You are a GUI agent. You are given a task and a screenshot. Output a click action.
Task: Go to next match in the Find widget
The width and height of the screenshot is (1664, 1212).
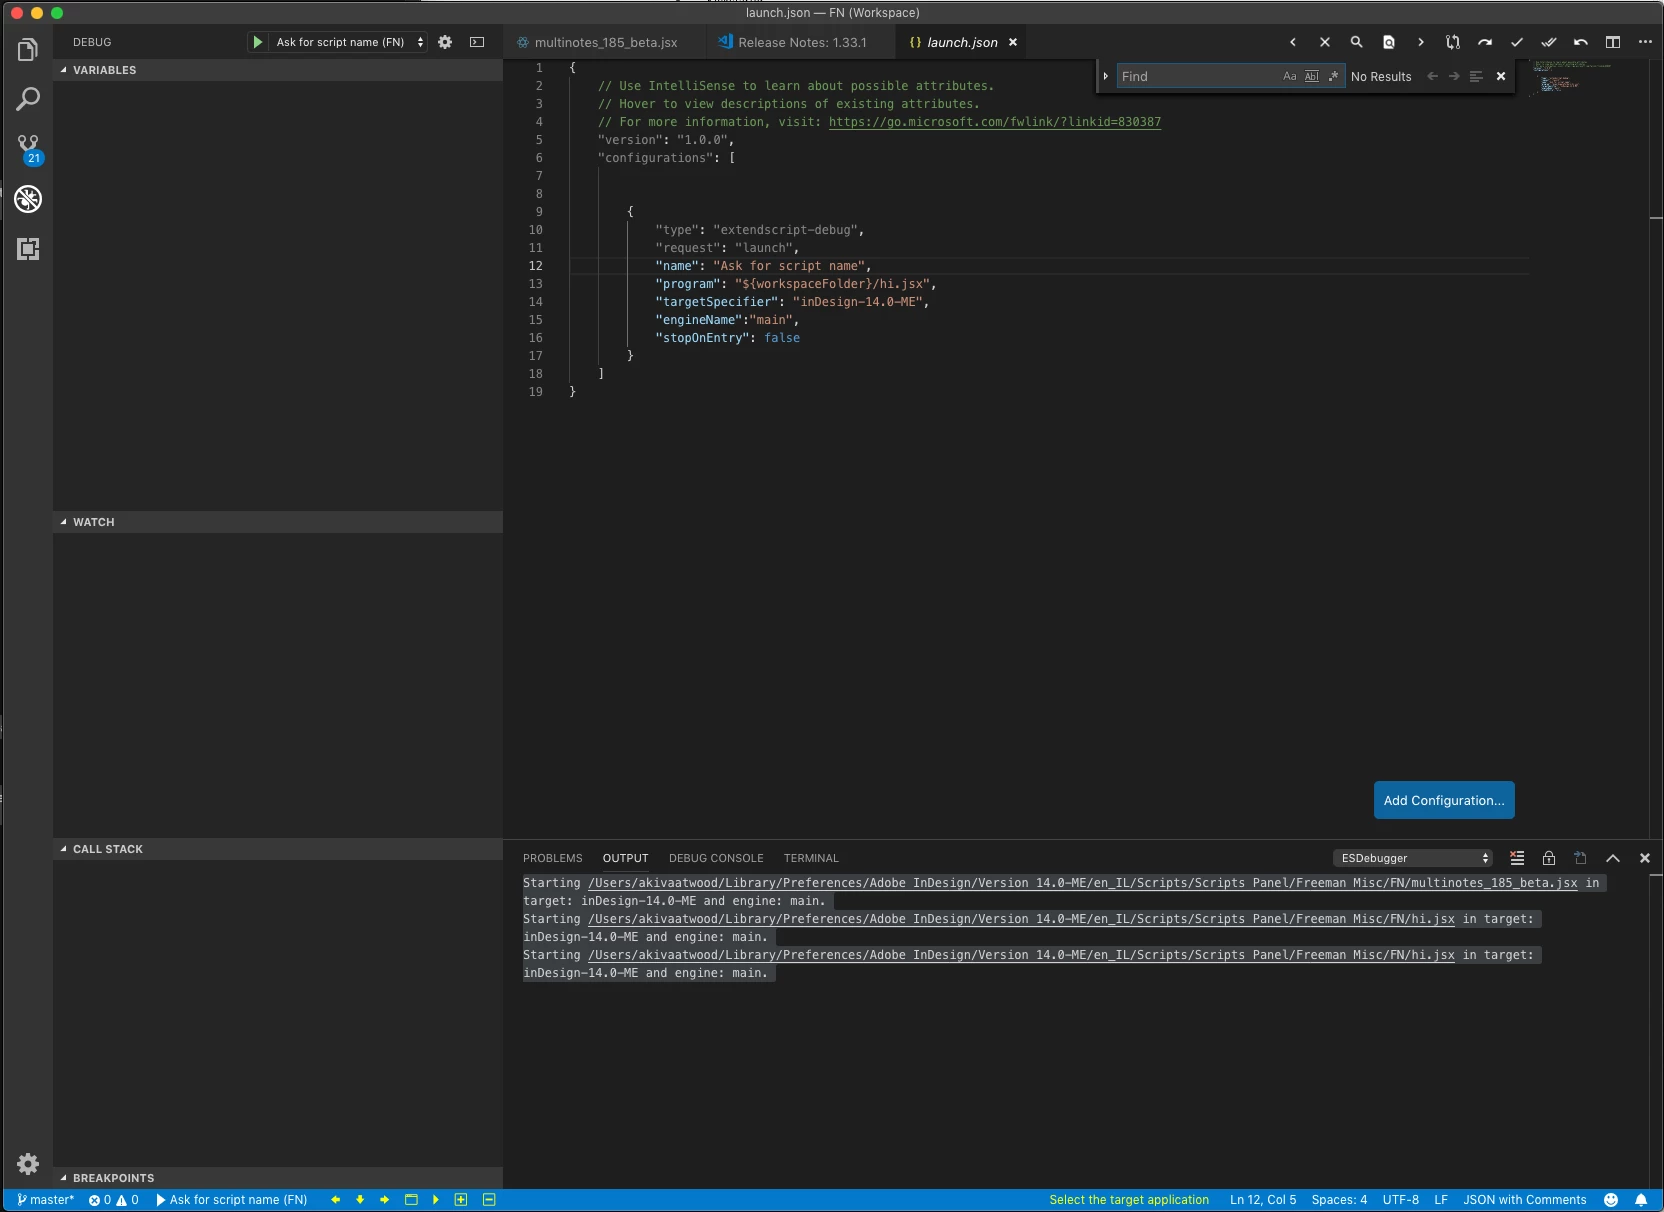pyautogui.click(x=1454, y=76)
